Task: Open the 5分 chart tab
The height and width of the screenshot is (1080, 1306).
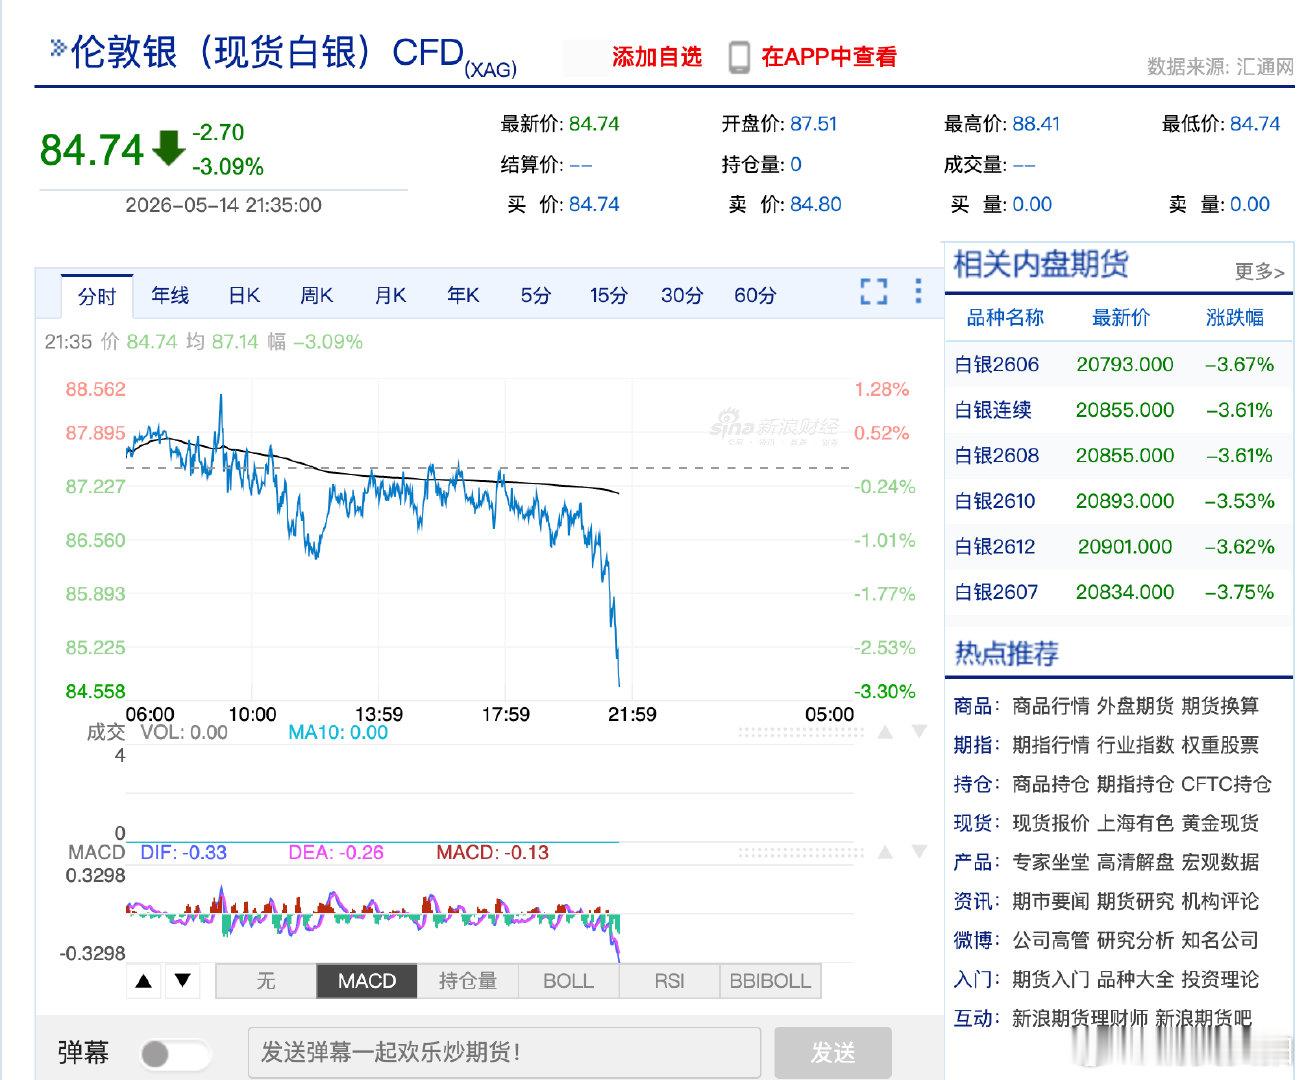Action: [535, 295]
